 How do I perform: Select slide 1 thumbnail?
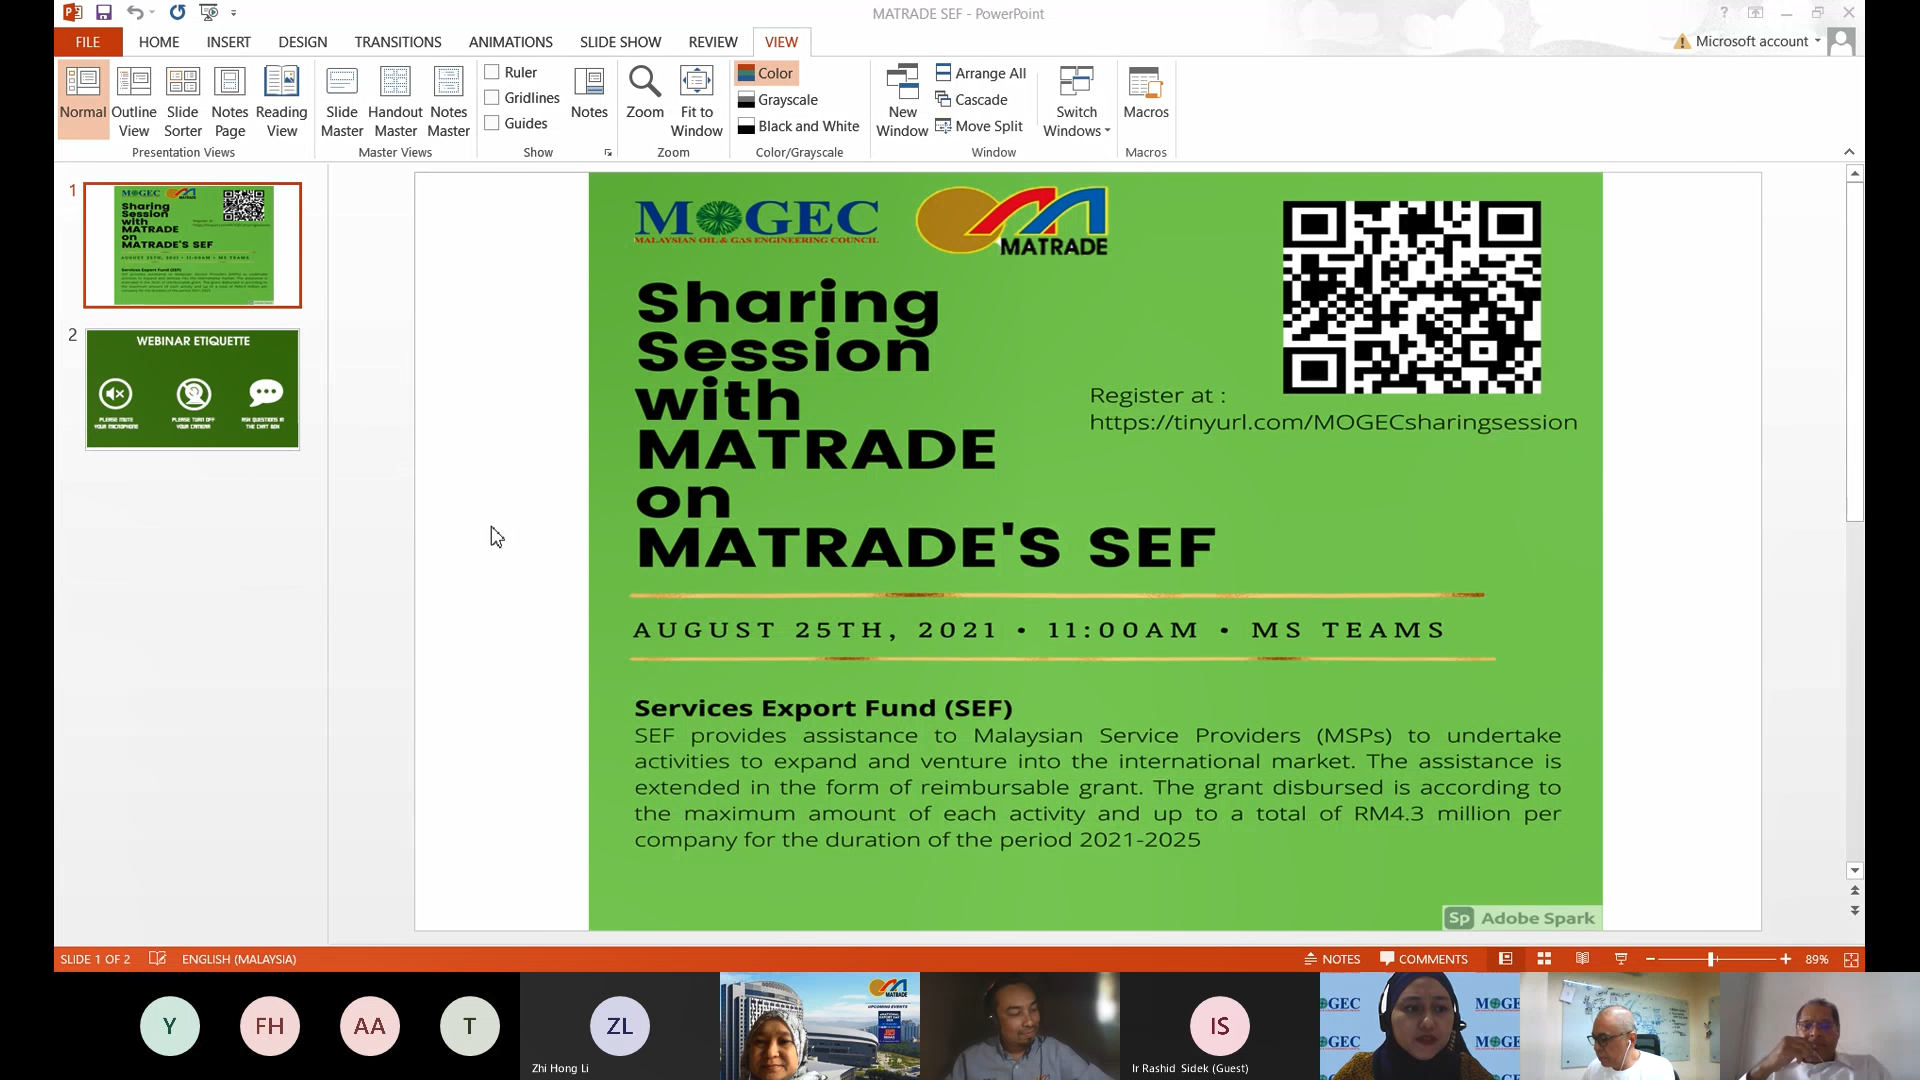point(192,245)
